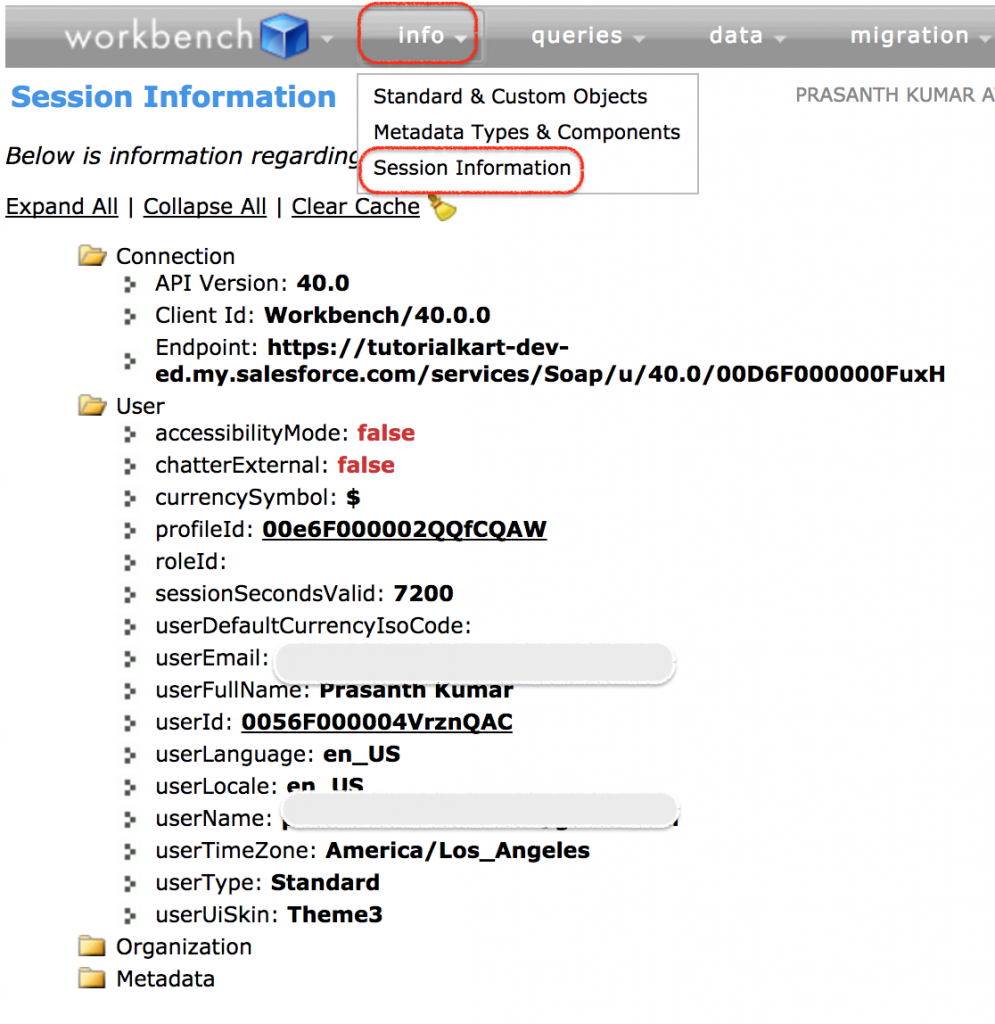Image resolution: width=995 pixels, height=1024 pixels.
Task: Open the workbench dropdown arrow
Action: (327, 40)
